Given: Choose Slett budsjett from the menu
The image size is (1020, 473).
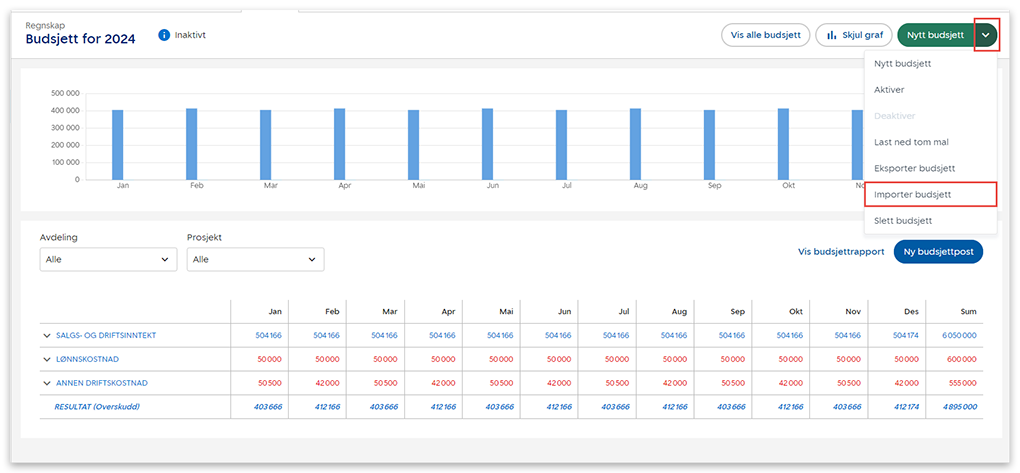Looking at the screenshot, I should coord(903,220).
